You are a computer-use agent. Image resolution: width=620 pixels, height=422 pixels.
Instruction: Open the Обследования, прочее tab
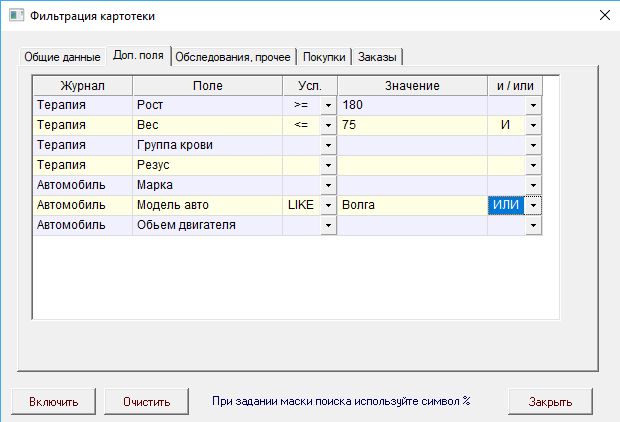pyautogui.click(x=233, y=57)
